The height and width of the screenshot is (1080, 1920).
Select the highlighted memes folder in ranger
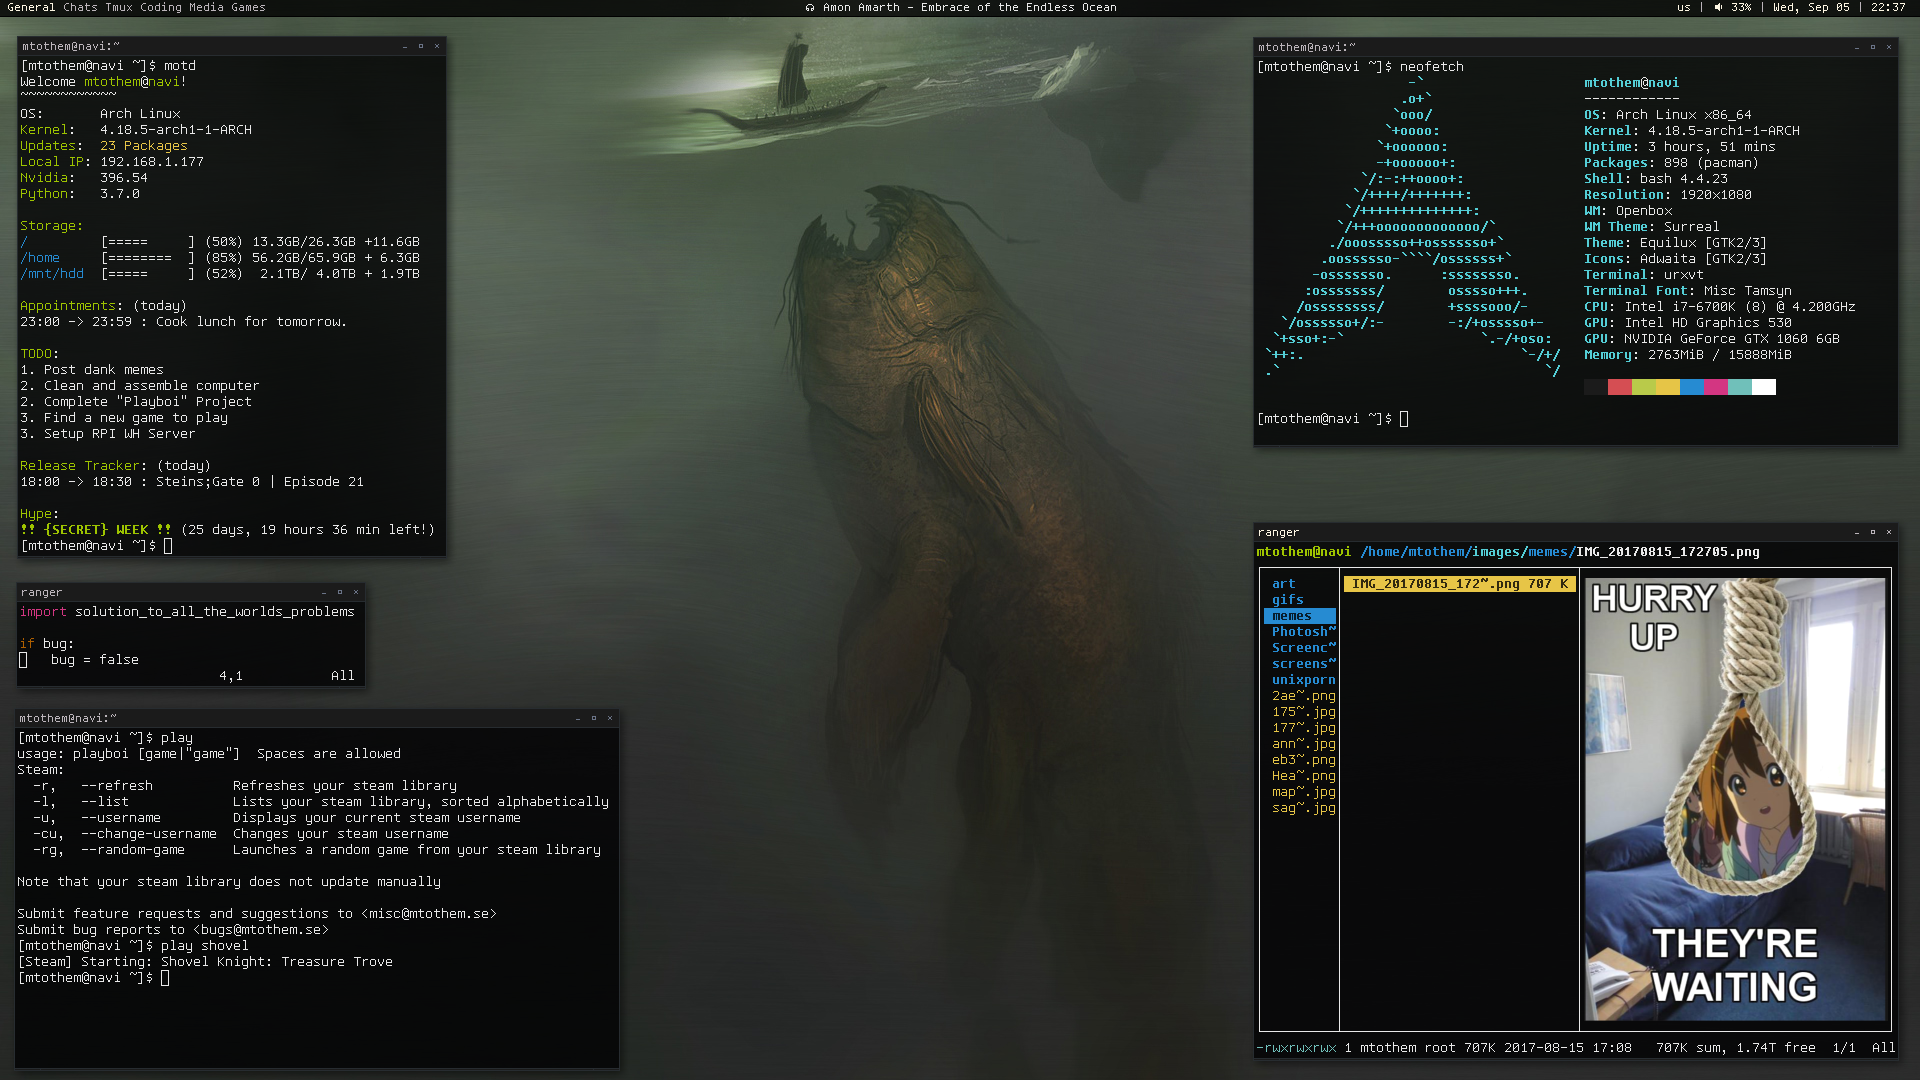click(x=1300, y=616)
